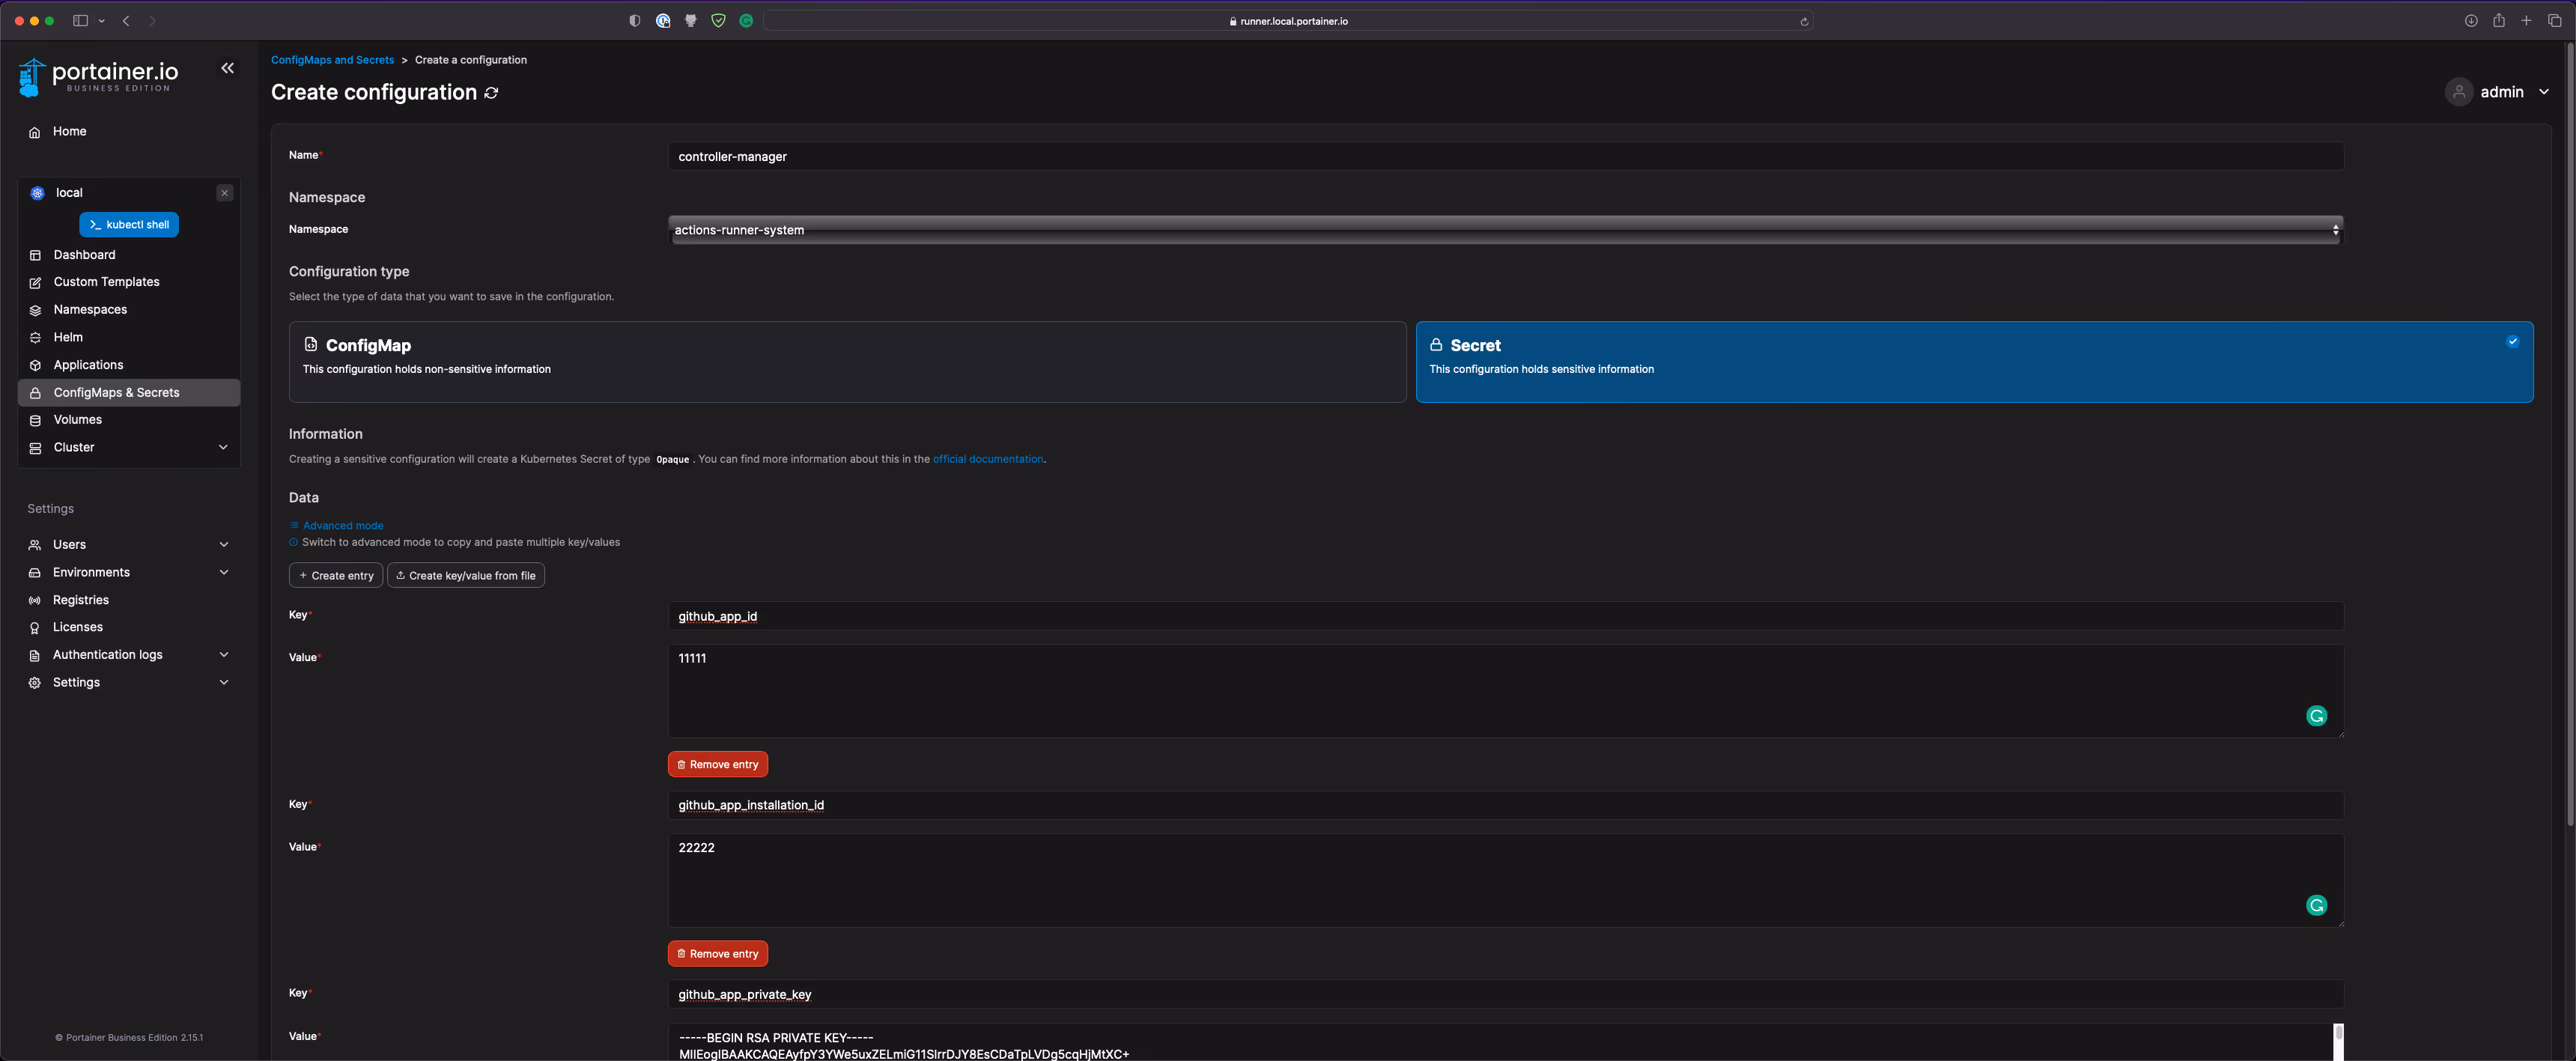Click the browser page reload icon

(1804, 21)
